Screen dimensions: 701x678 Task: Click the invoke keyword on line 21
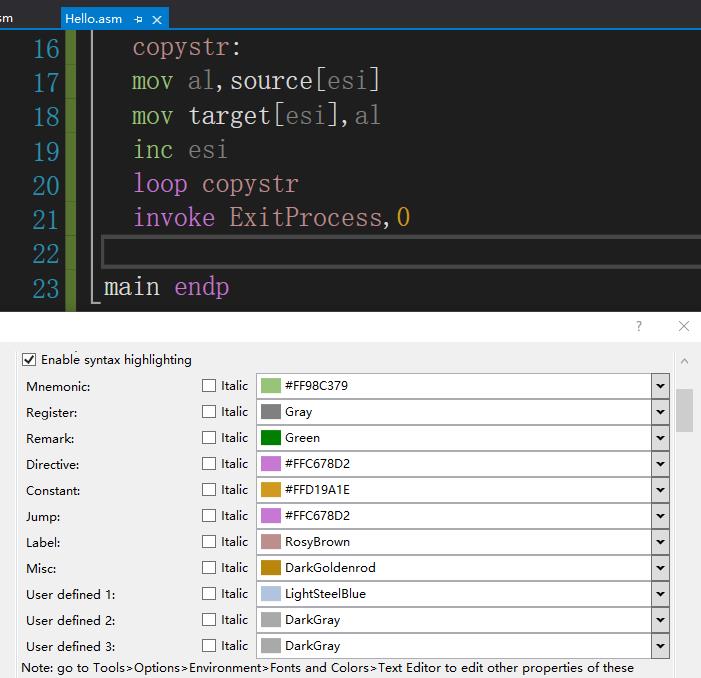(x=174, y=217)
